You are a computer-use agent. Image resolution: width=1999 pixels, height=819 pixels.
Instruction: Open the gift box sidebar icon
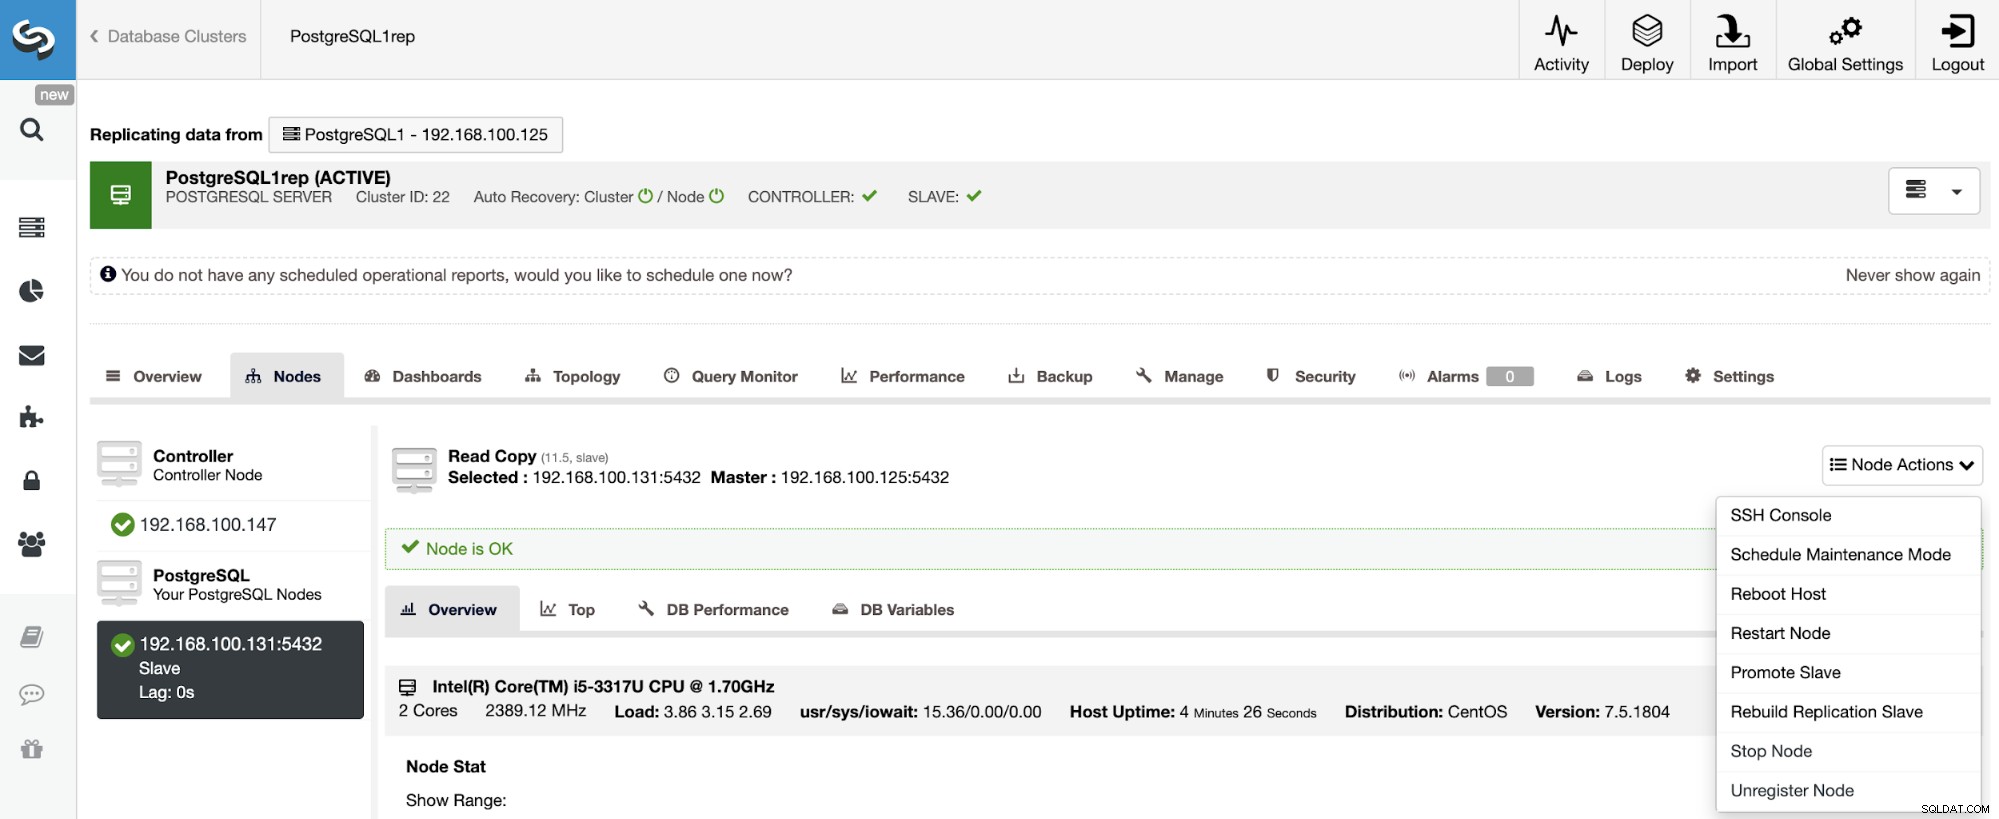click(32, 749)
